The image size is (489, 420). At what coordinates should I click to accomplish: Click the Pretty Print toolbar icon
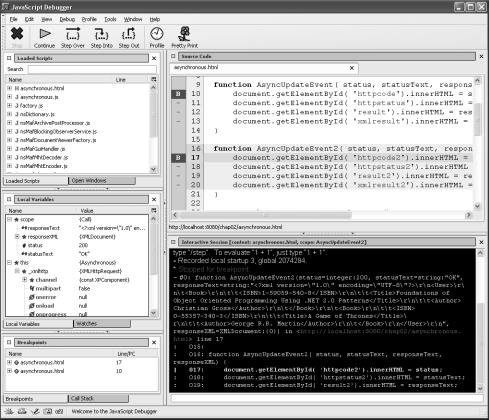click(184, 34)
